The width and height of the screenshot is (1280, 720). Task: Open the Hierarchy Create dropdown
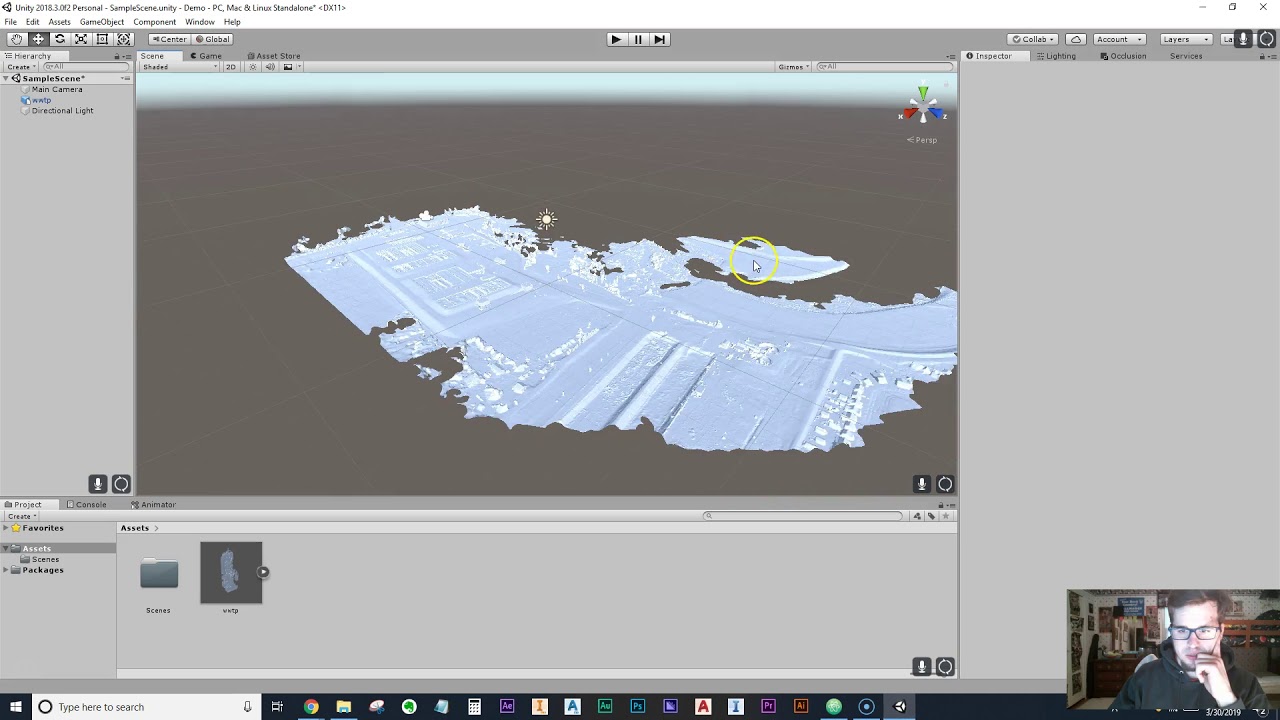(x=21, y=67)
